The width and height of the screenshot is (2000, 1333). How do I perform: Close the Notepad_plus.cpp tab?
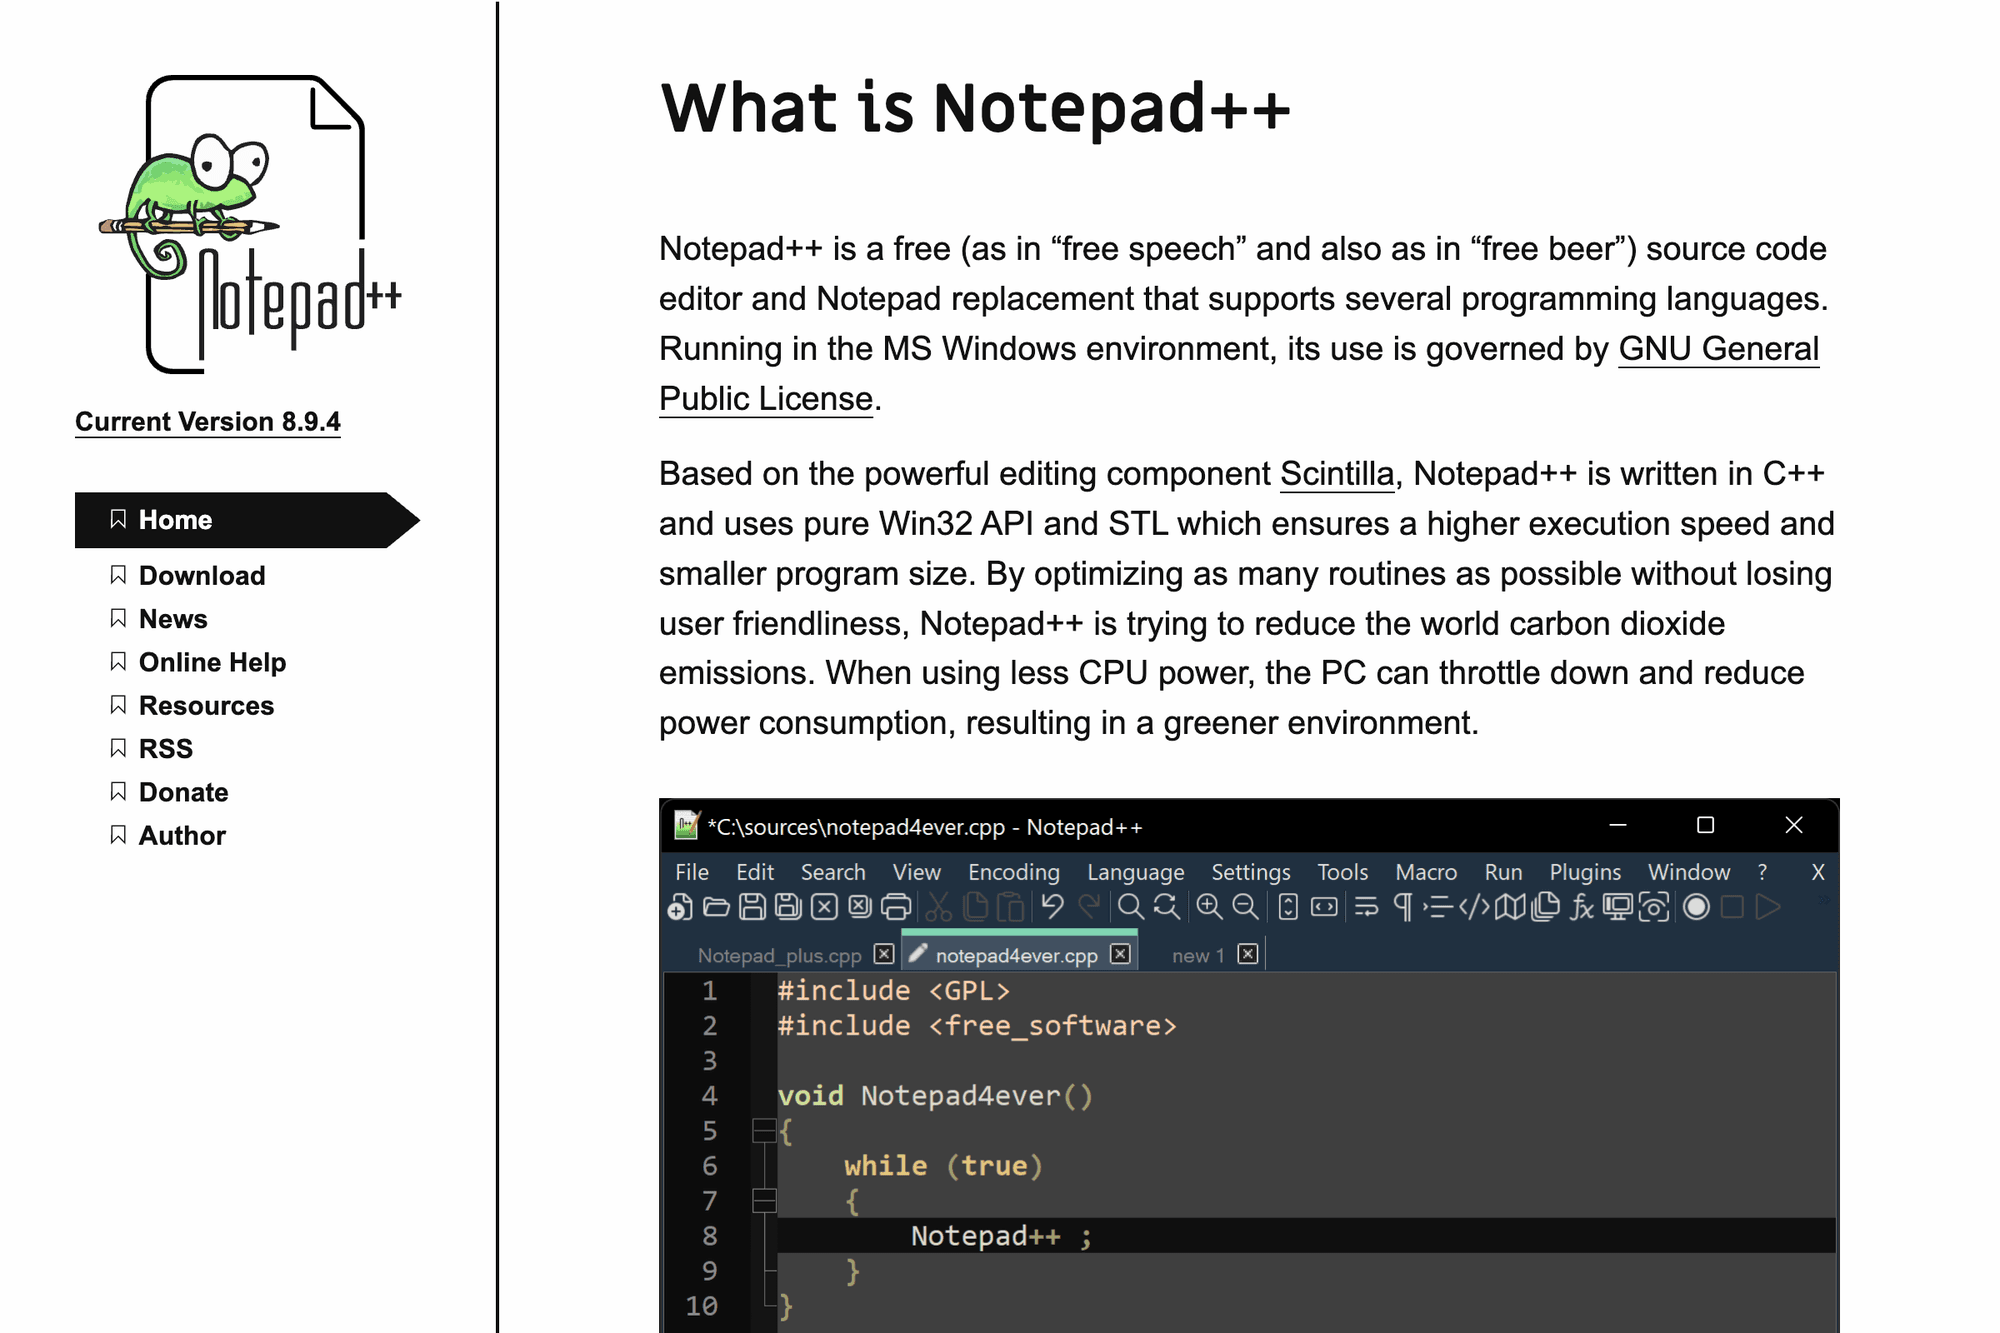tap(884, 954)
